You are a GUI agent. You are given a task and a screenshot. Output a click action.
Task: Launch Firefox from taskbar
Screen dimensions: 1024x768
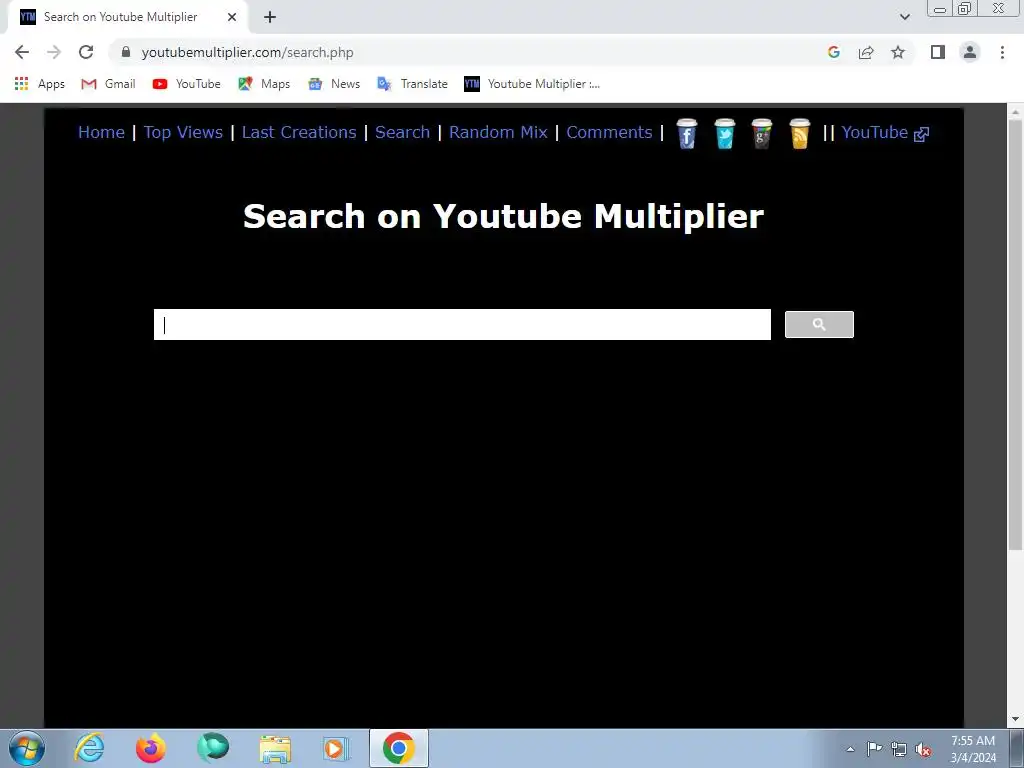click(150, 748)
